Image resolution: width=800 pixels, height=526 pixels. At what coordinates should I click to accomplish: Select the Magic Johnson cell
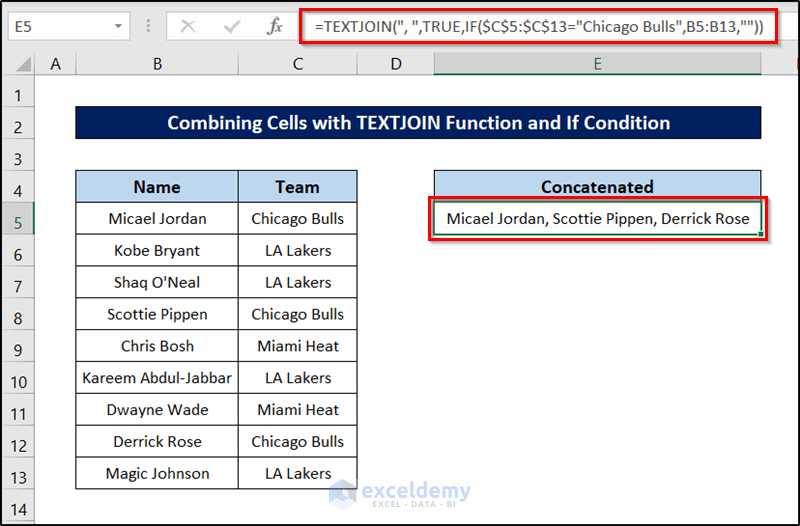[x=157, y=473]
